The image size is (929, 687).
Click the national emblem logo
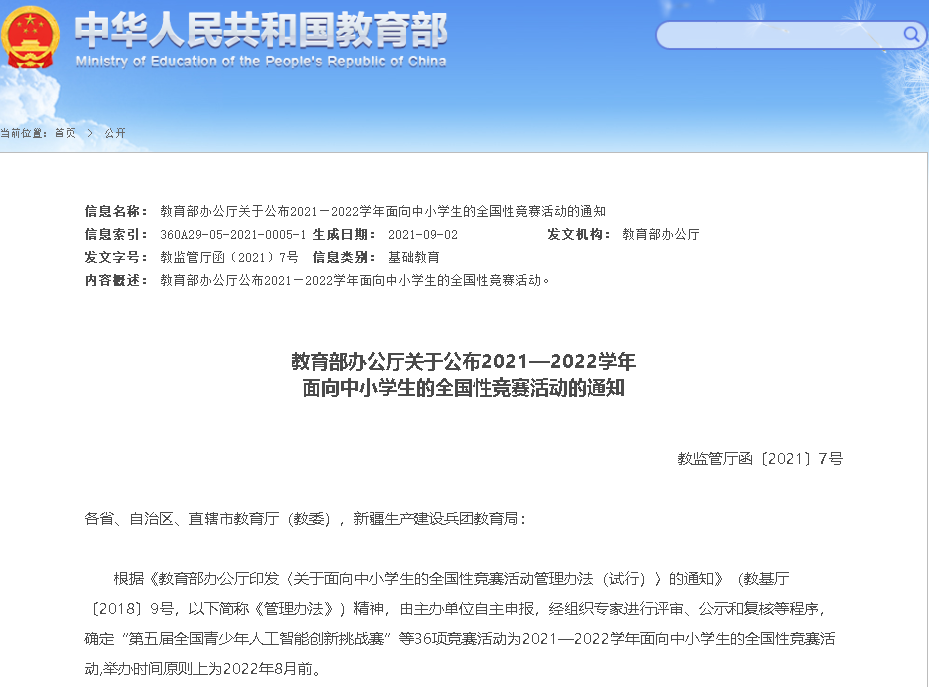click(x=30, y=38)
